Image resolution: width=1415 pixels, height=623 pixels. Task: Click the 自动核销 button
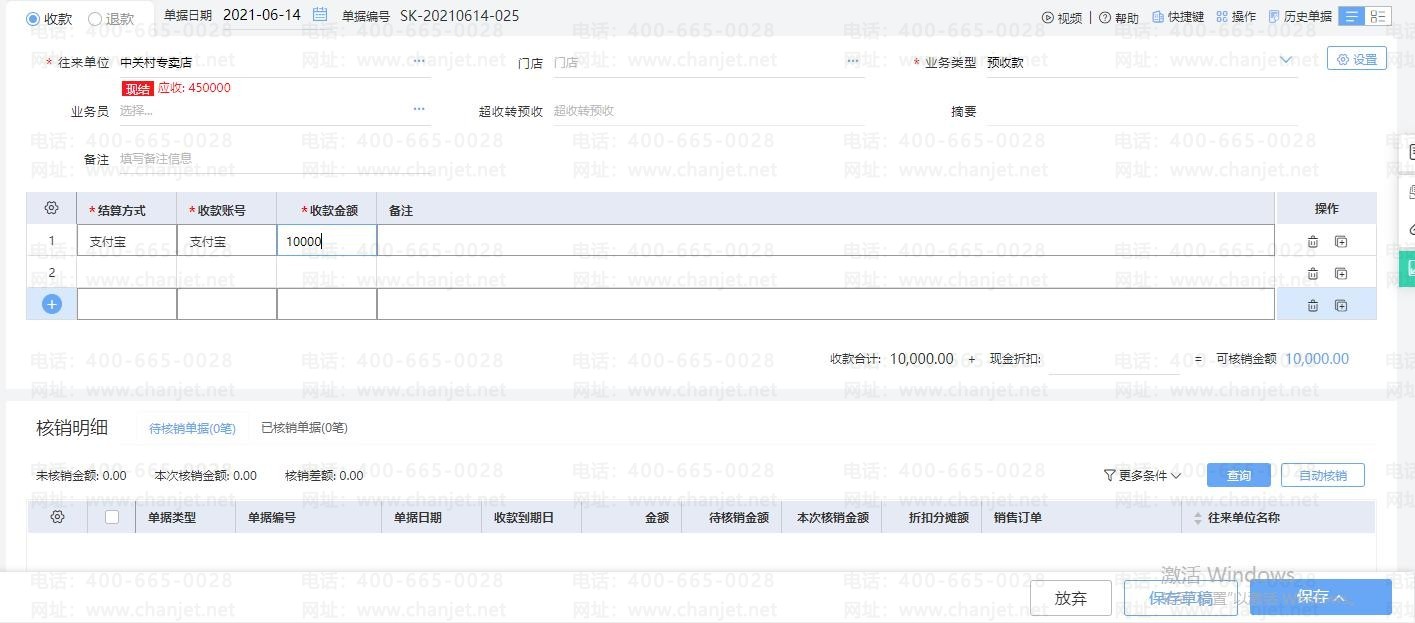pos(1322,475)
